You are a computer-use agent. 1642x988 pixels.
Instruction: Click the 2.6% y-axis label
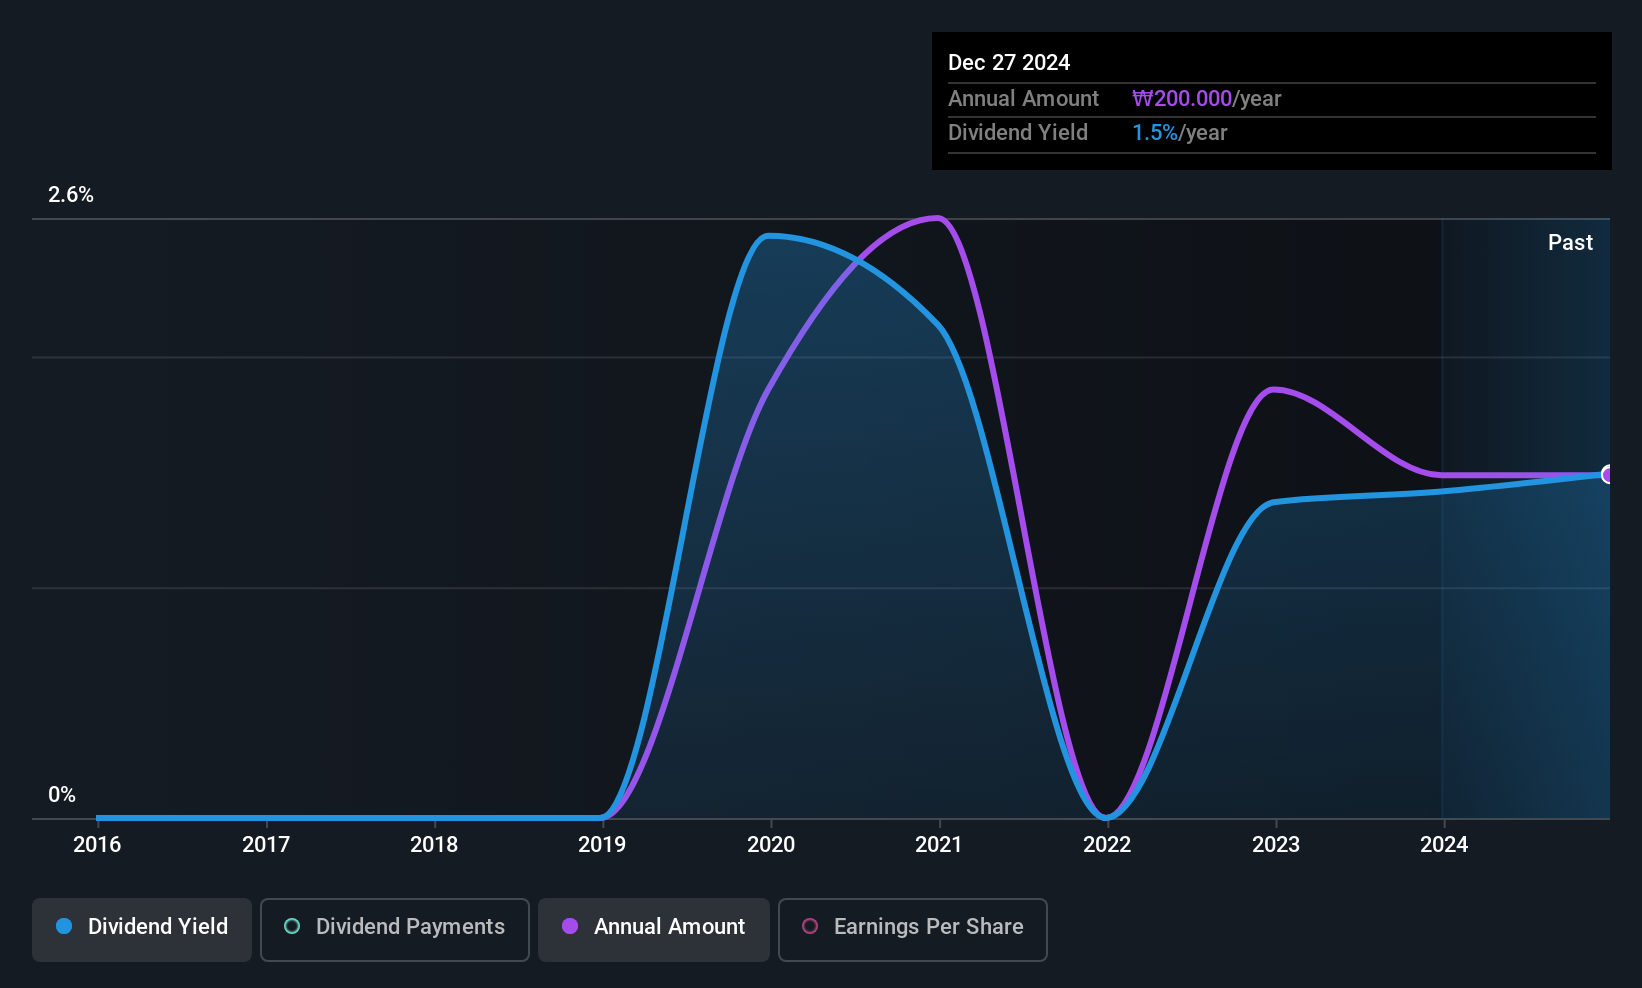(x=71, y=195)
